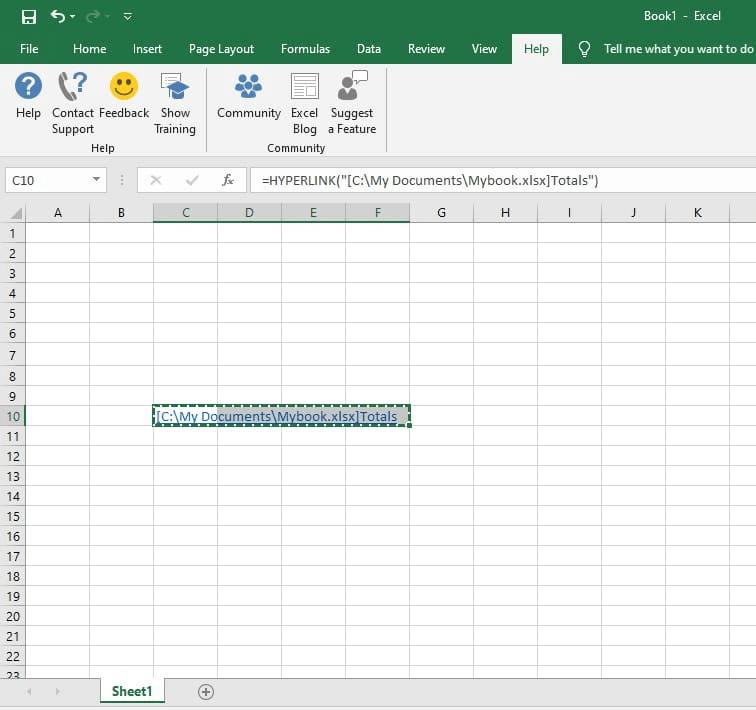
Task: Click the Select All corner triangle
Action: tap(15, 213)
